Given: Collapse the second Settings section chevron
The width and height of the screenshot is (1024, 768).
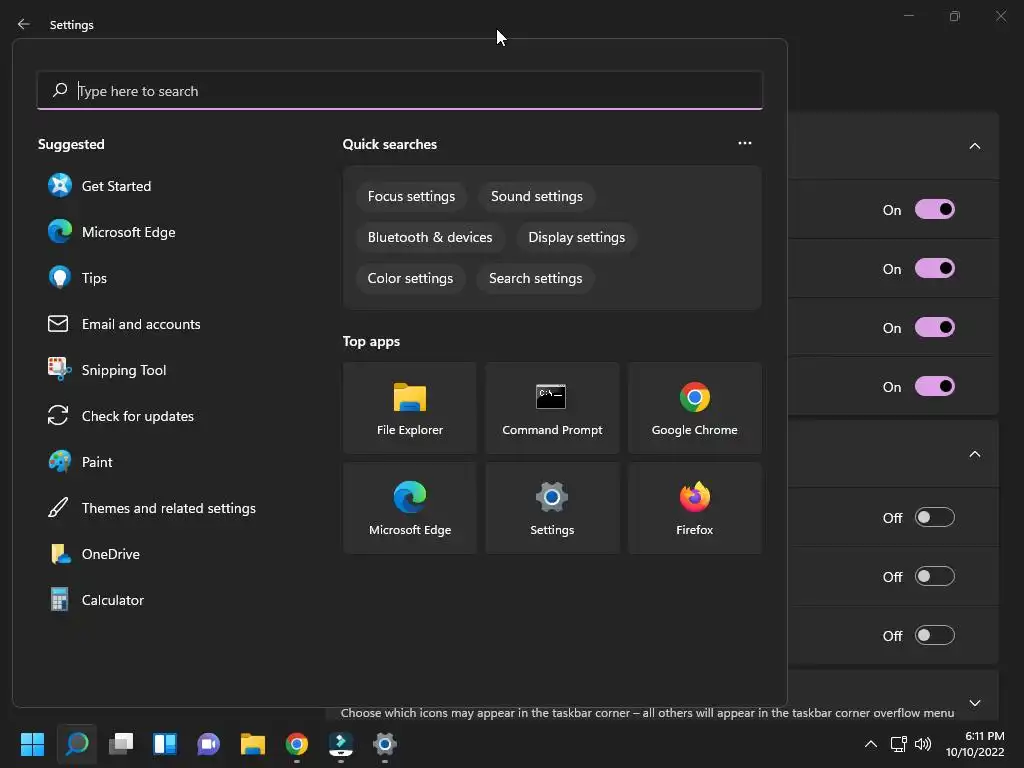Looking at the screenshot, I should pyautogui.click(x=974, y=455).
